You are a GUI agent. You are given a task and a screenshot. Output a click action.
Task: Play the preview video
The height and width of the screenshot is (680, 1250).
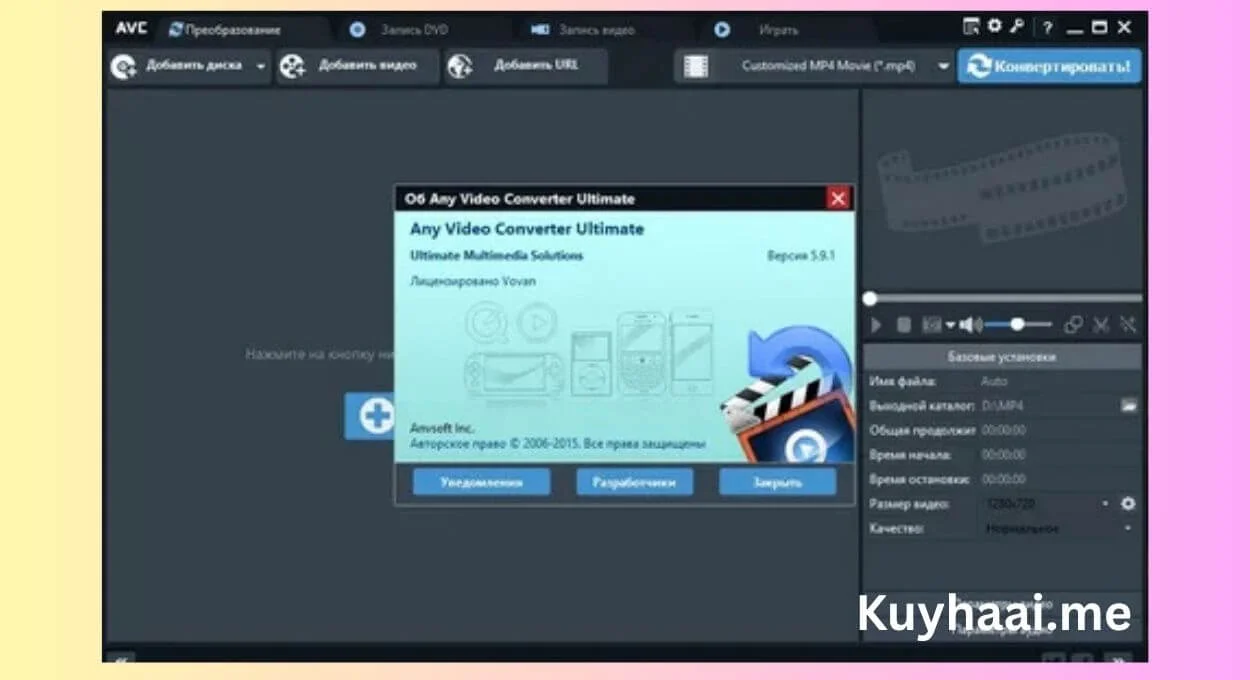coord(877,324)
